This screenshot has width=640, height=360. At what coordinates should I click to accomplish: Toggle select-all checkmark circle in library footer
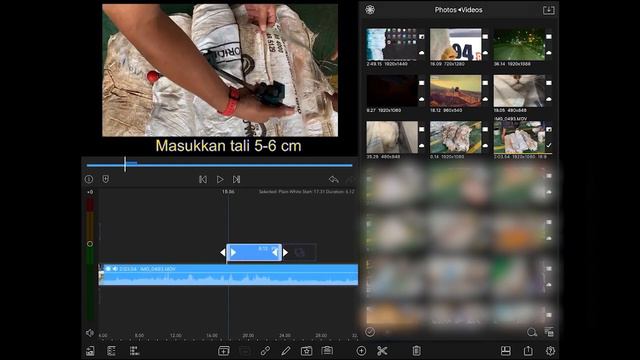pos(370,332)
